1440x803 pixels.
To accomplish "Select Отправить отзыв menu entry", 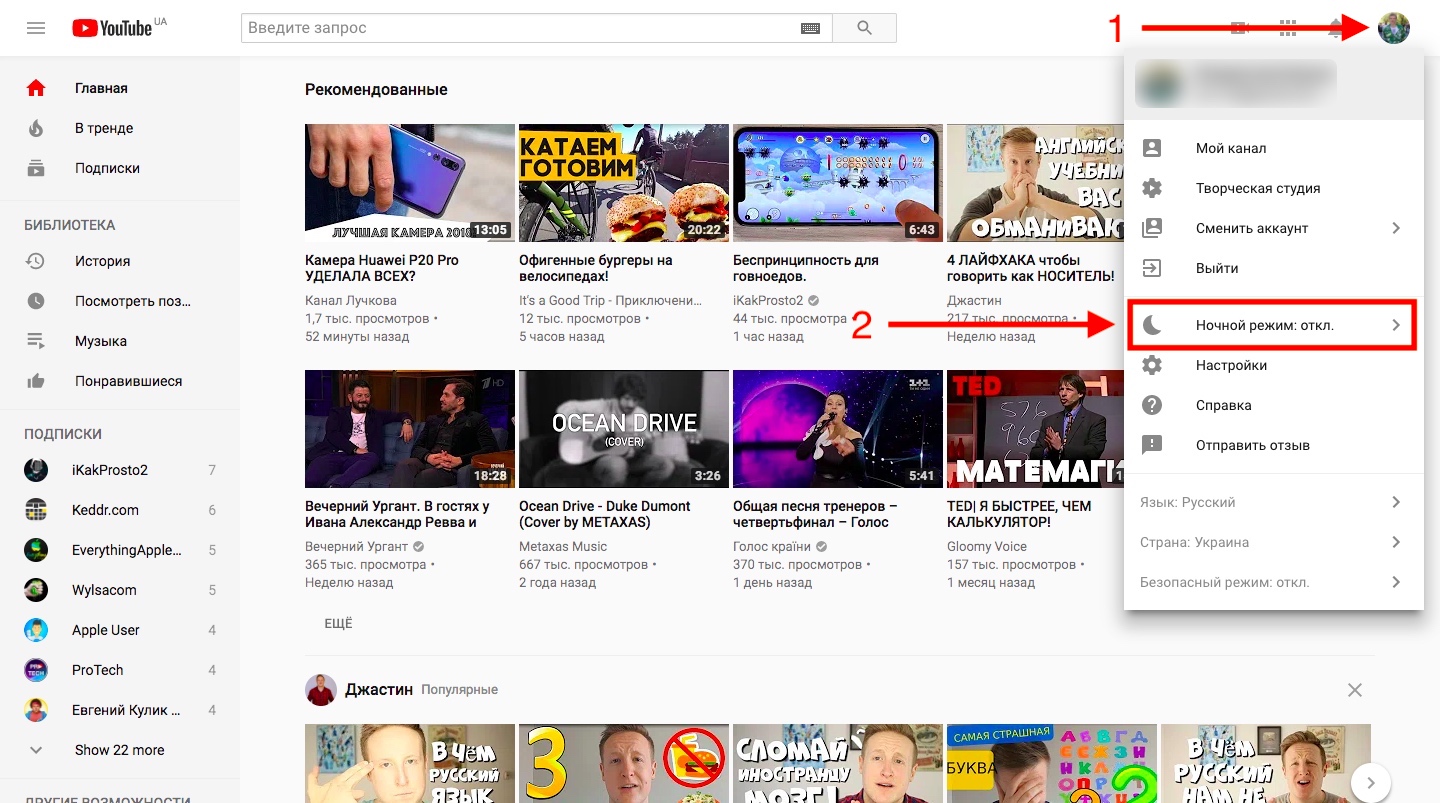I will (1274, 445).
